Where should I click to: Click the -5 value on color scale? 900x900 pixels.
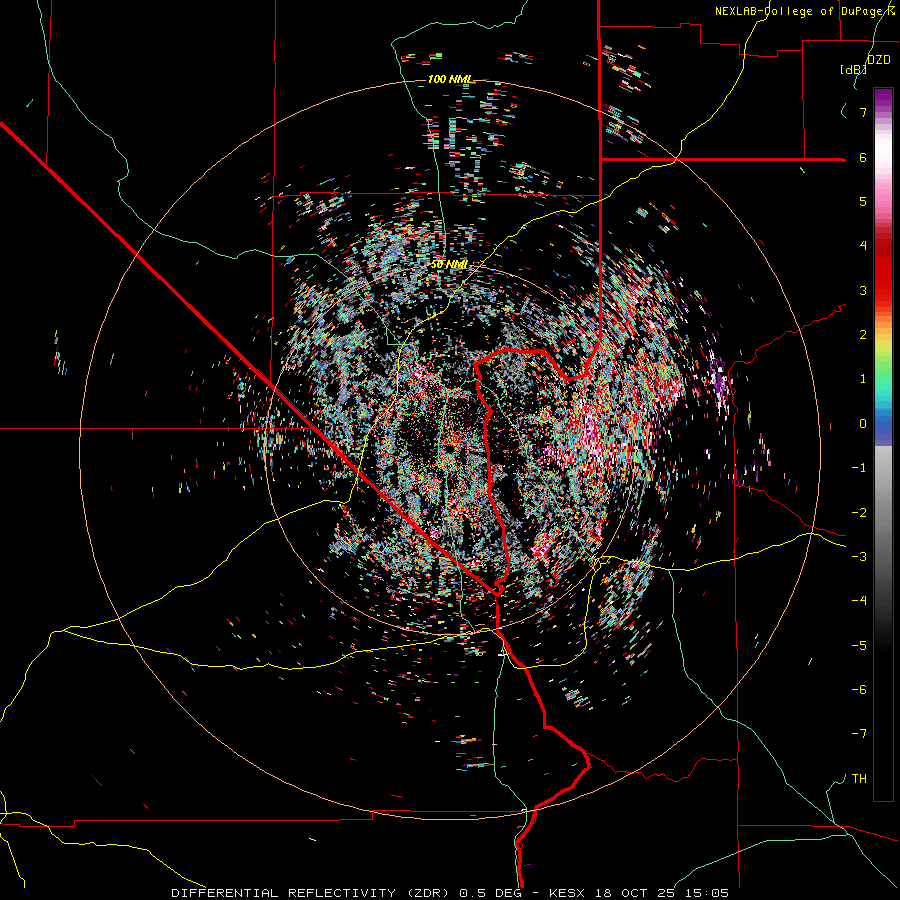859,646
